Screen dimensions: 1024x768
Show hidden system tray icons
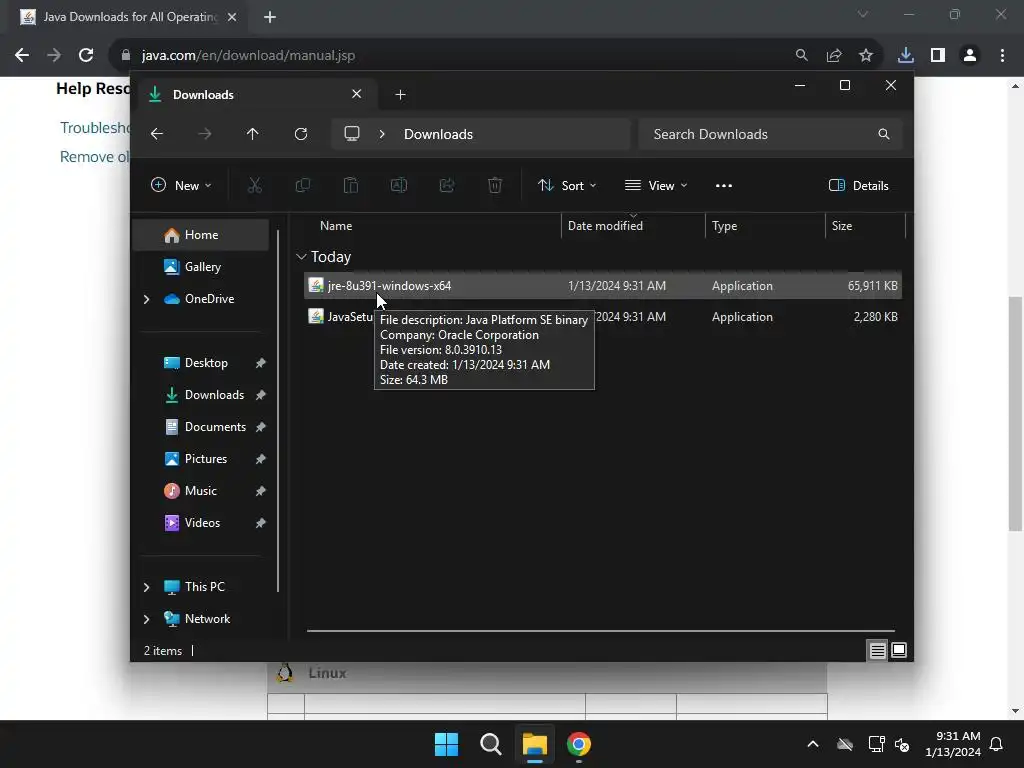tap(813, 744)
